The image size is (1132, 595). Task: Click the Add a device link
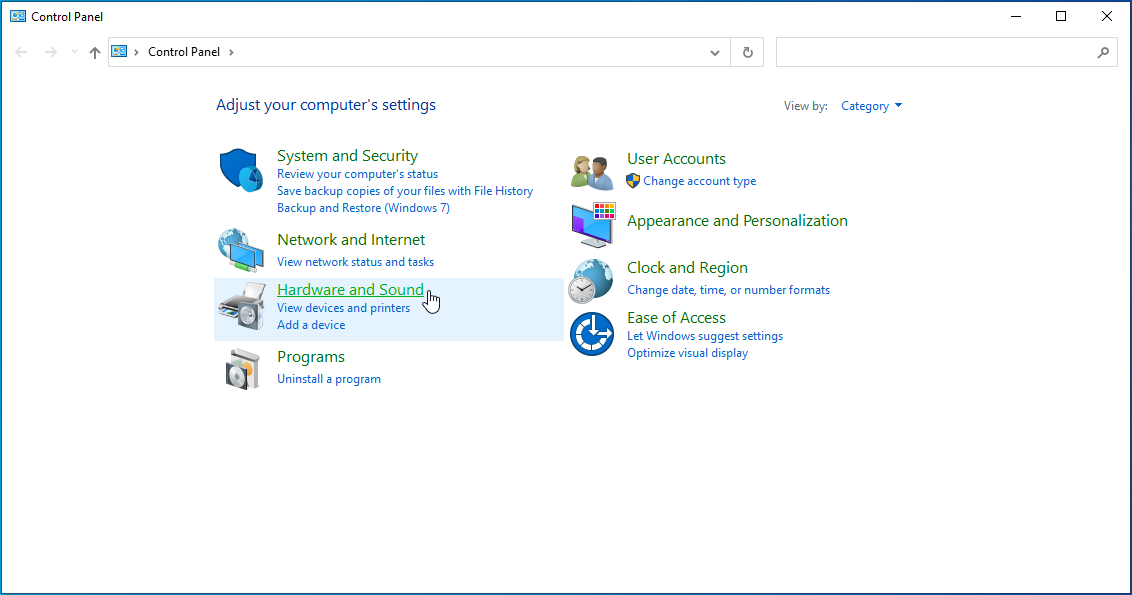(311, 325)
